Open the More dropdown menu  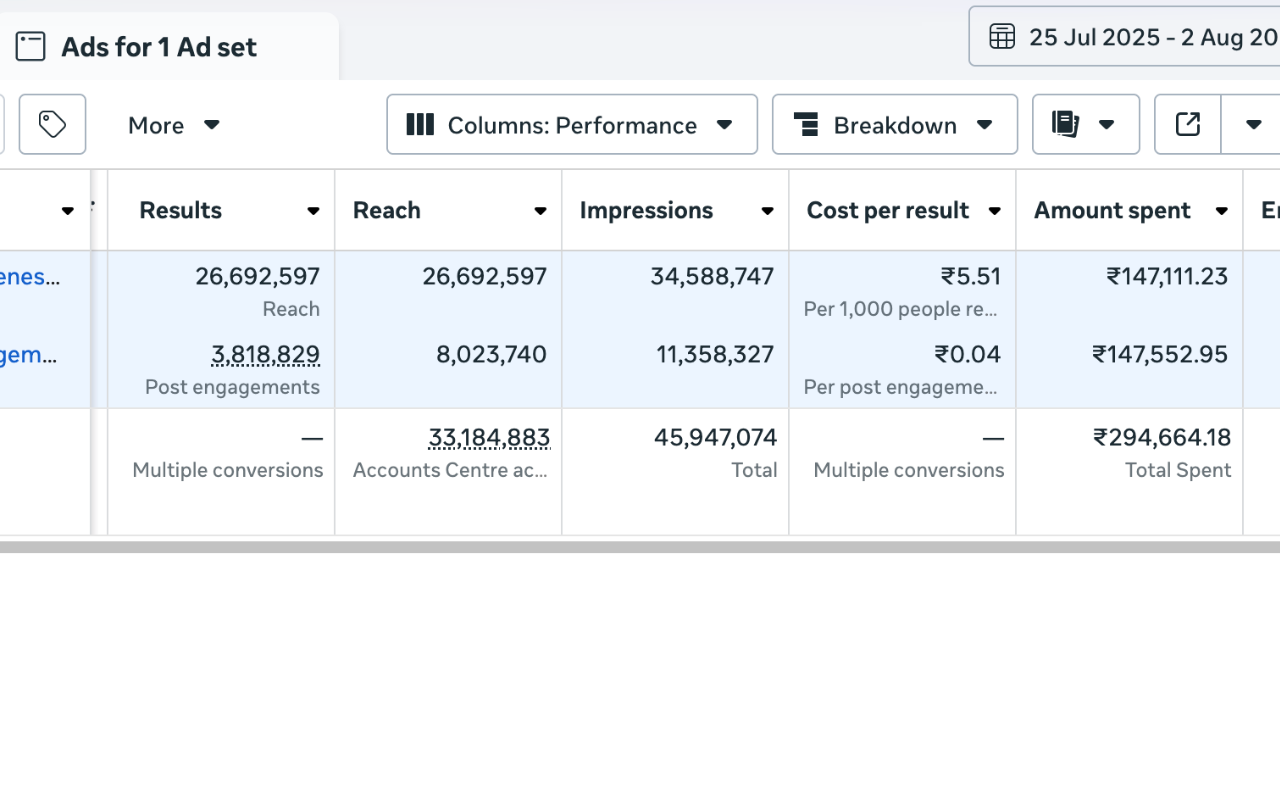[x=173, y=125]
